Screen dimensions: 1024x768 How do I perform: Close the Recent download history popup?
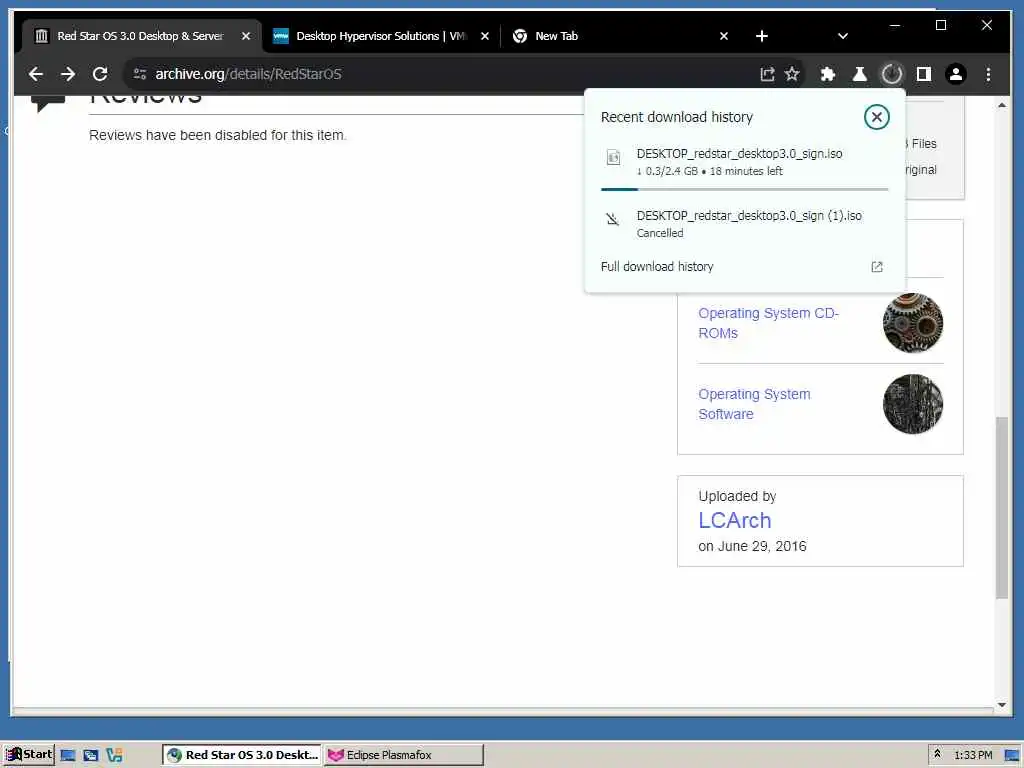click(x=876, y=117)
